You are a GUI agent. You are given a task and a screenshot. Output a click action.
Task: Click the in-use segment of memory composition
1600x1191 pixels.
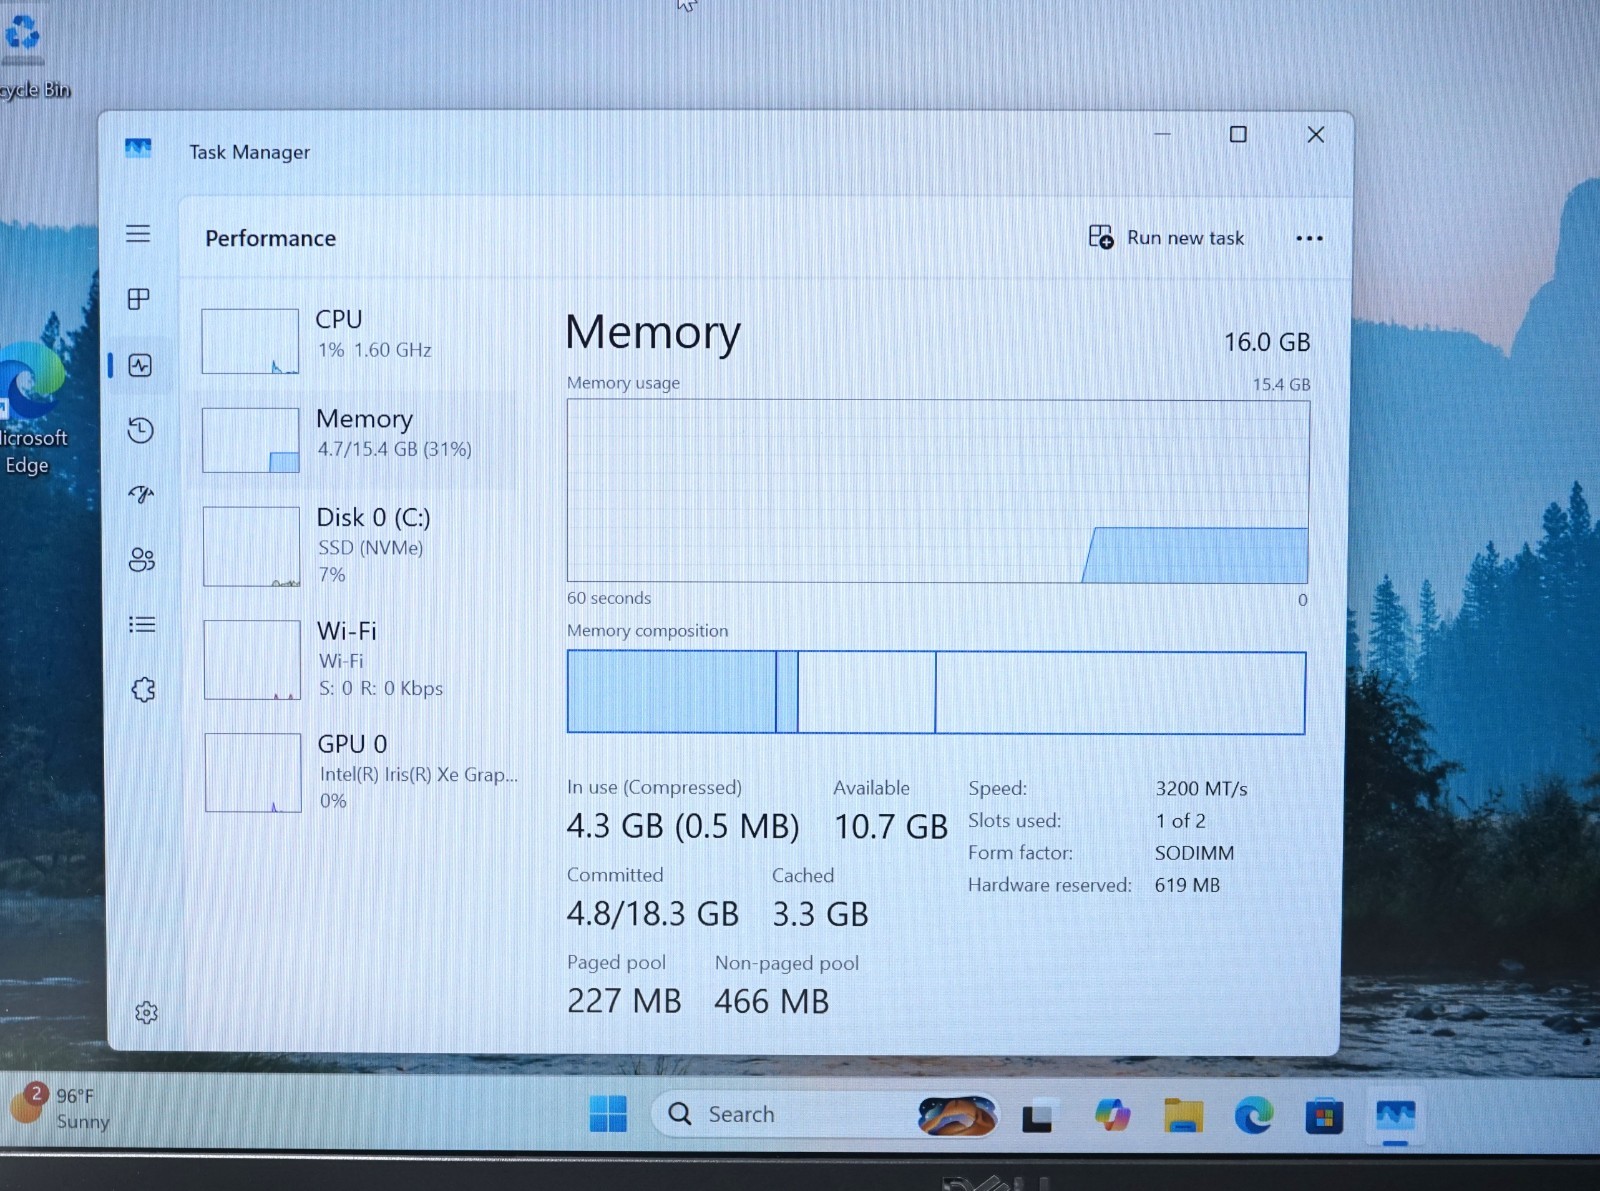[x=671, y=692]
